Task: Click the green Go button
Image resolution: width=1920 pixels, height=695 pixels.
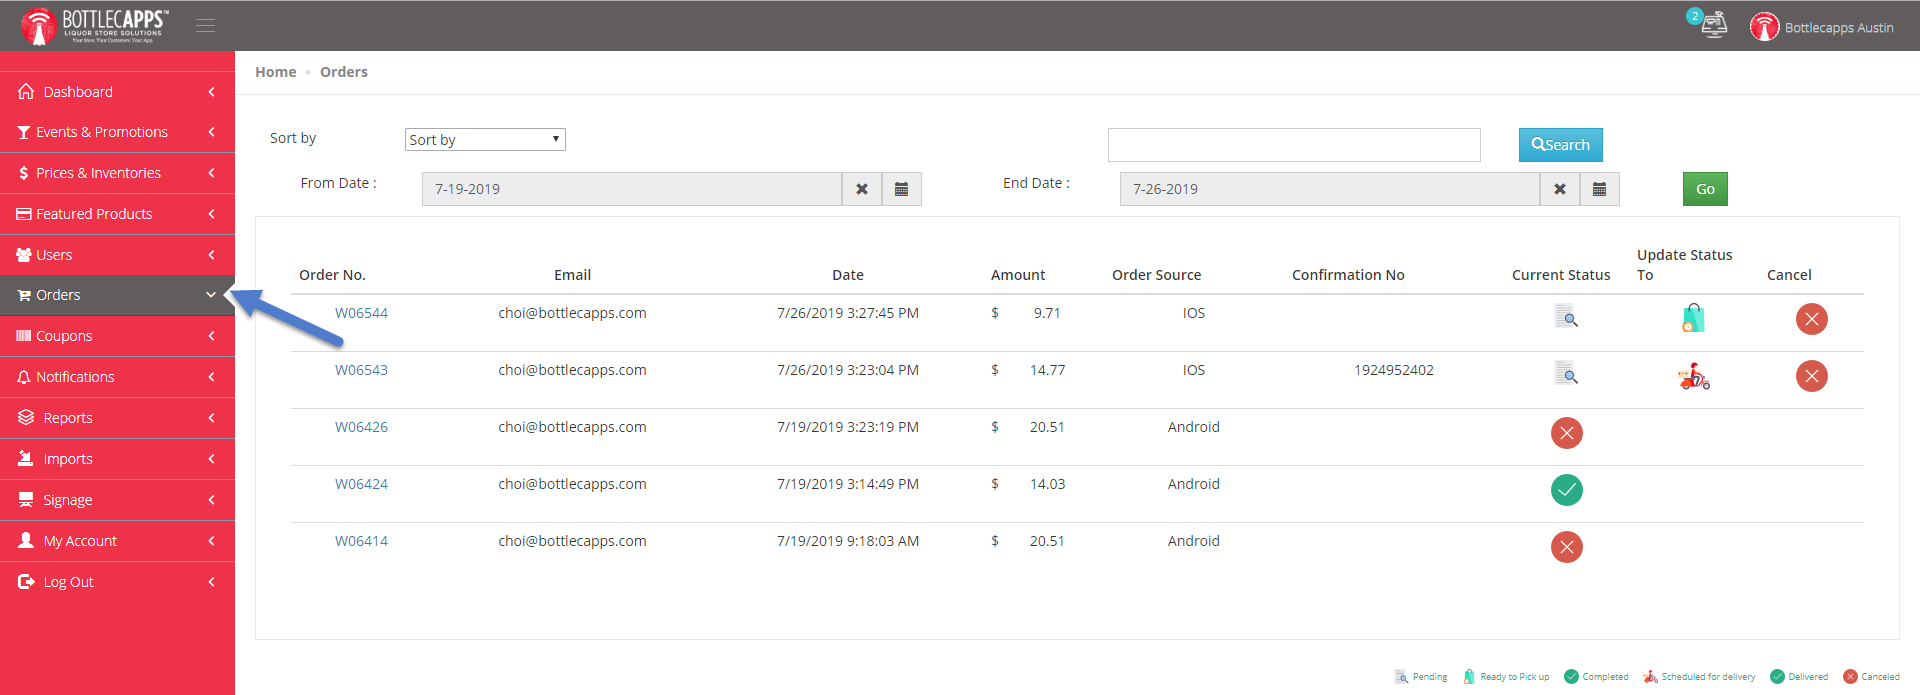Action: click(1705, 189)
